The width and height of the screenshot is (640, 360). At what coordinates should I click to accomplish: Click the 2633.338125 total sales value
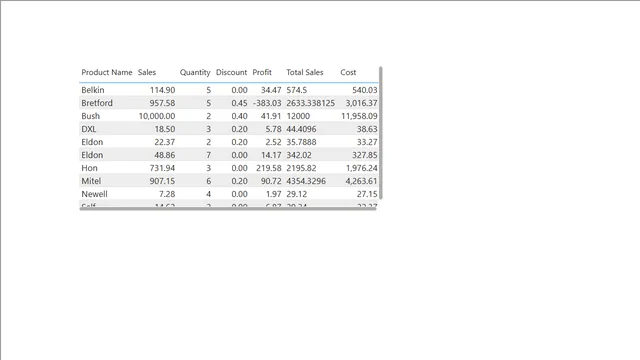click(x=311, y=103)
